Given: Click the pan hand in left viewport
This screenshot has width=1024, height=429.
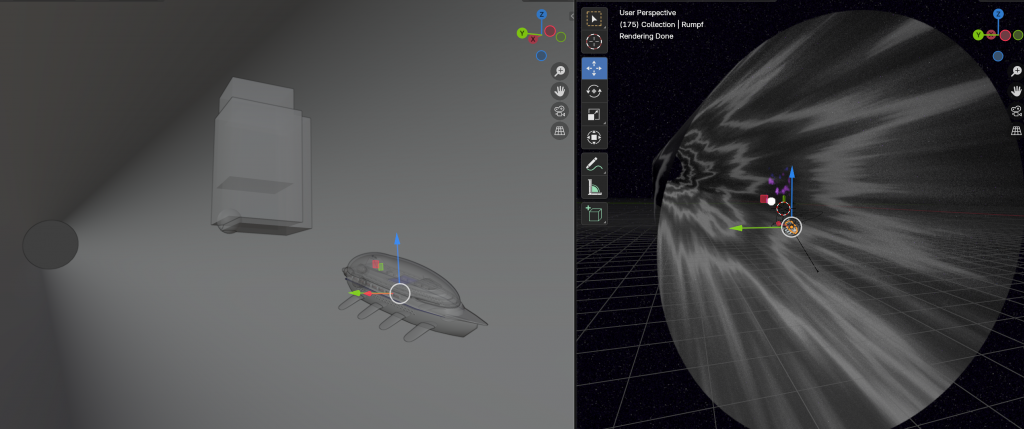Looking at the screenshot, I should [x=560, y=91].
